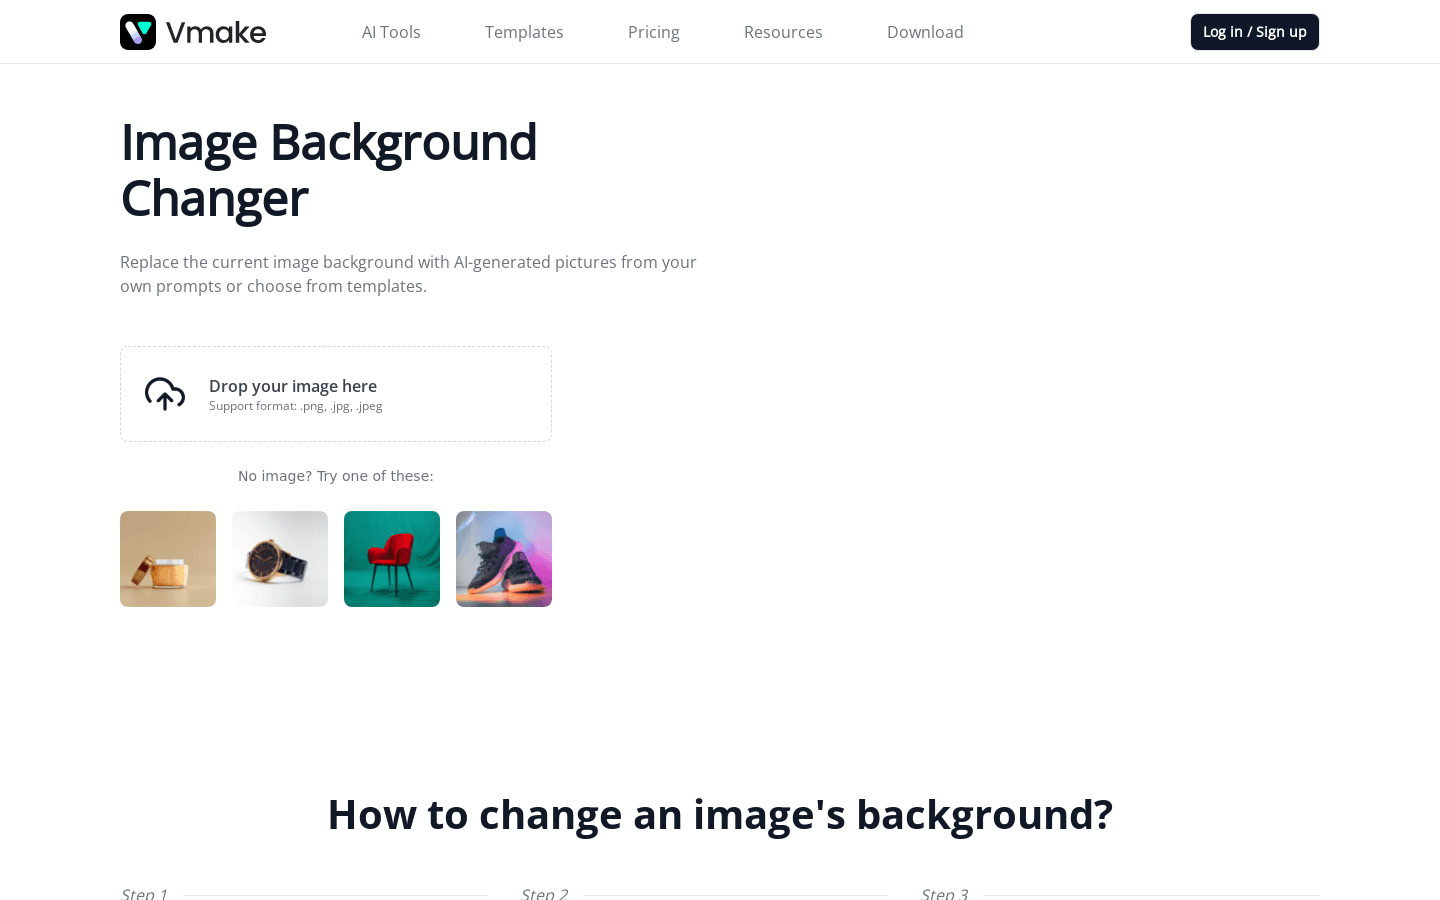The height and width of the screenshot is (900, 1440).
Task: Select the red chair sample image
Action: tap(391, 558)
